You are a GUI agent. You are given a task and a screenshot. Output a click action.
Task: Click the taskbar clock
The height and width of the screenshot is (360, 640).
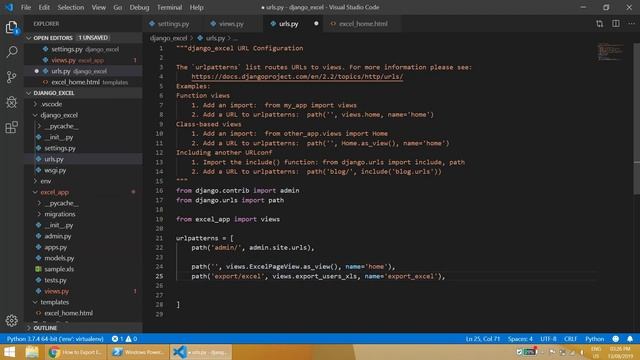[x=620, y=352]
